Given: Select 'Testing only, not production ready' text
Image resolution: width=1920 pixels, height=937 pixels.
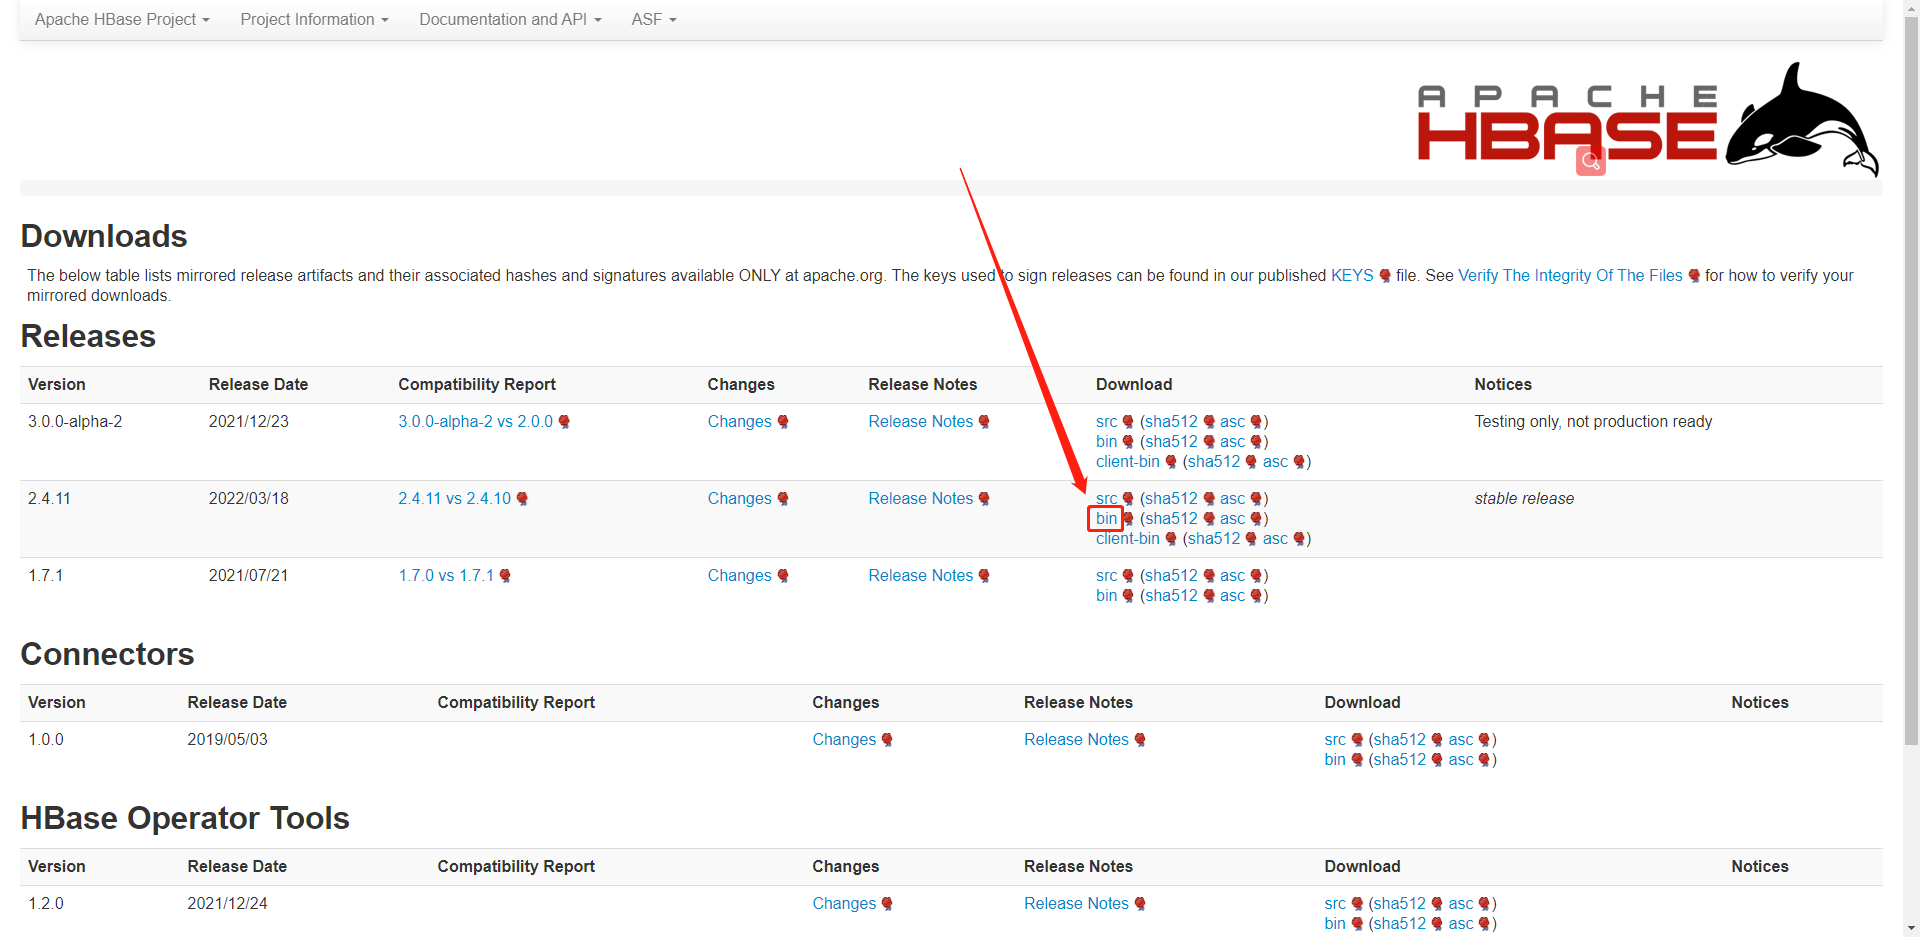Looking at the screenshot, I should [x=1593, y=421].
